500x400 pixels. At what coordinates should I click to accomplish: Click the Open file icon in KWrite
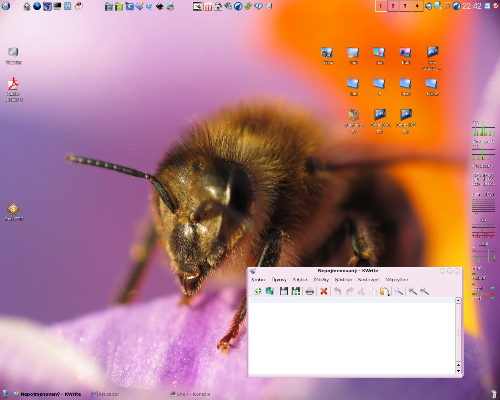pos(270,291)
